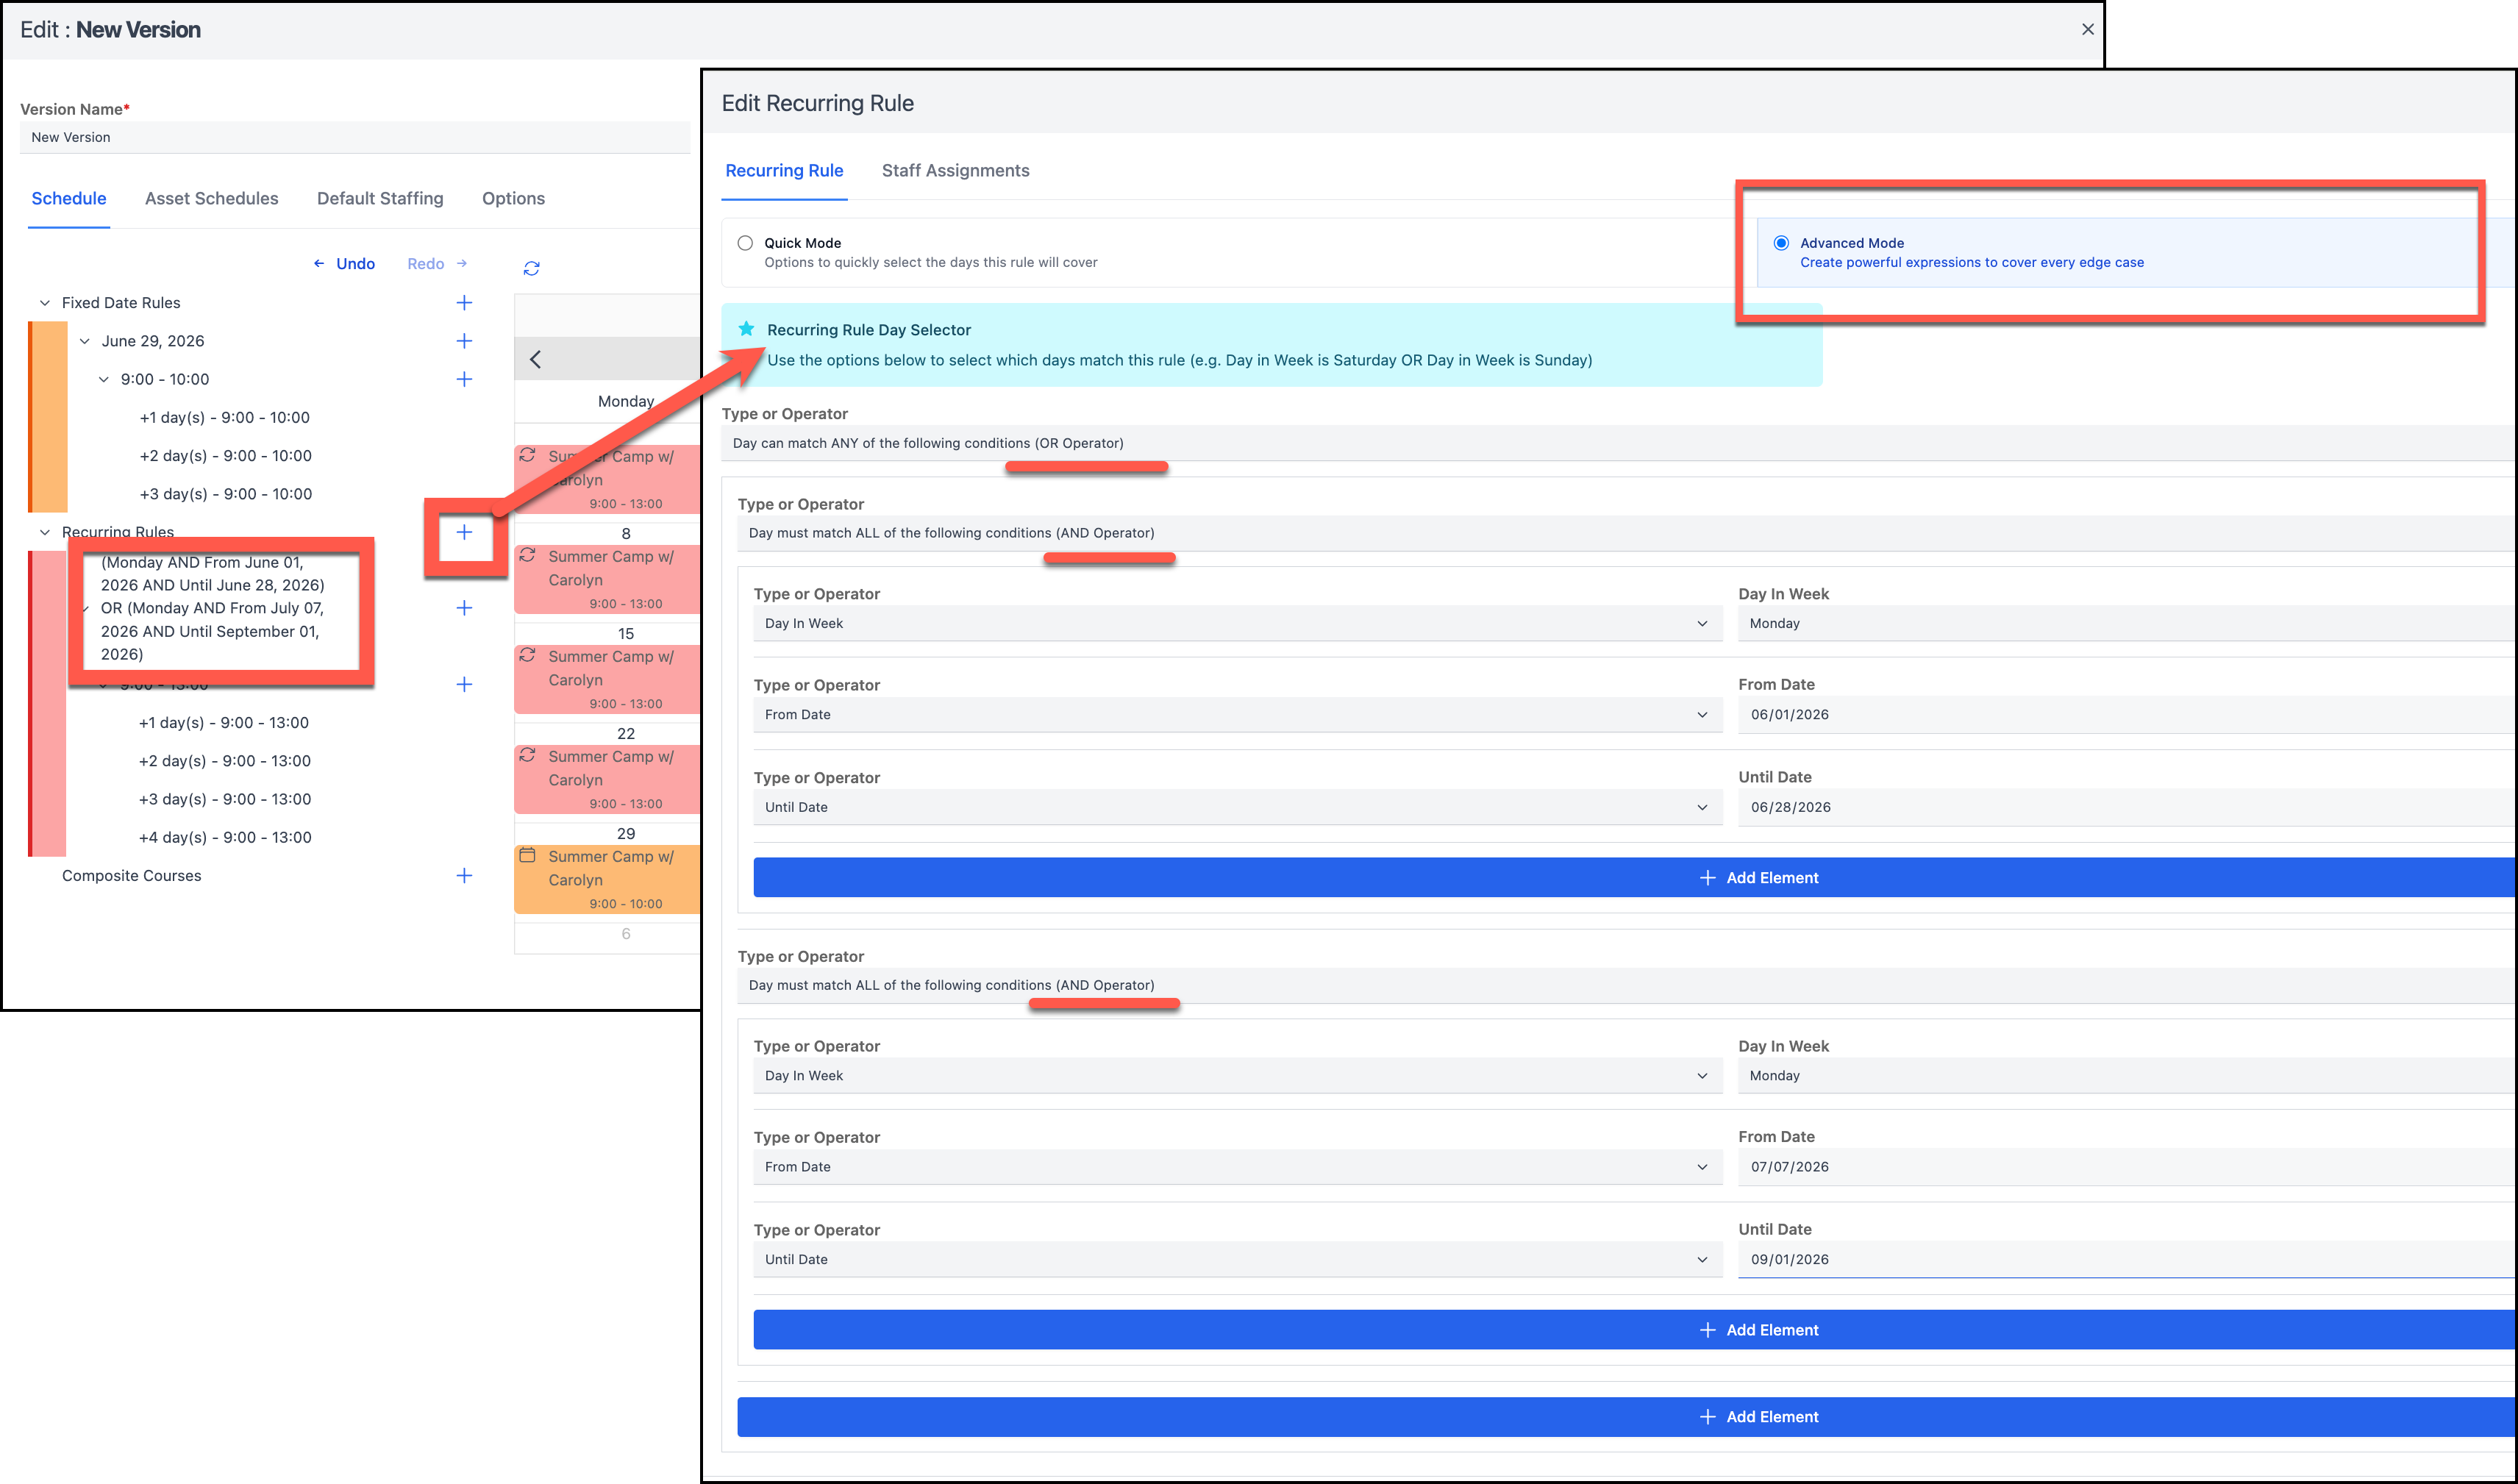Collapse the Fixed Date Rules tree
Image resolution: width=2518 pixels, height=1484 pixels.
pyautogui.click(x=45, y=303)
